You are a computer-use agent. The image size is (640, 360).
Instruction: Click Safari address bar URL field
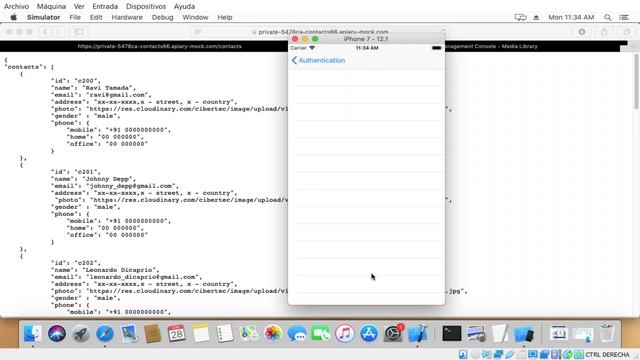322,32
